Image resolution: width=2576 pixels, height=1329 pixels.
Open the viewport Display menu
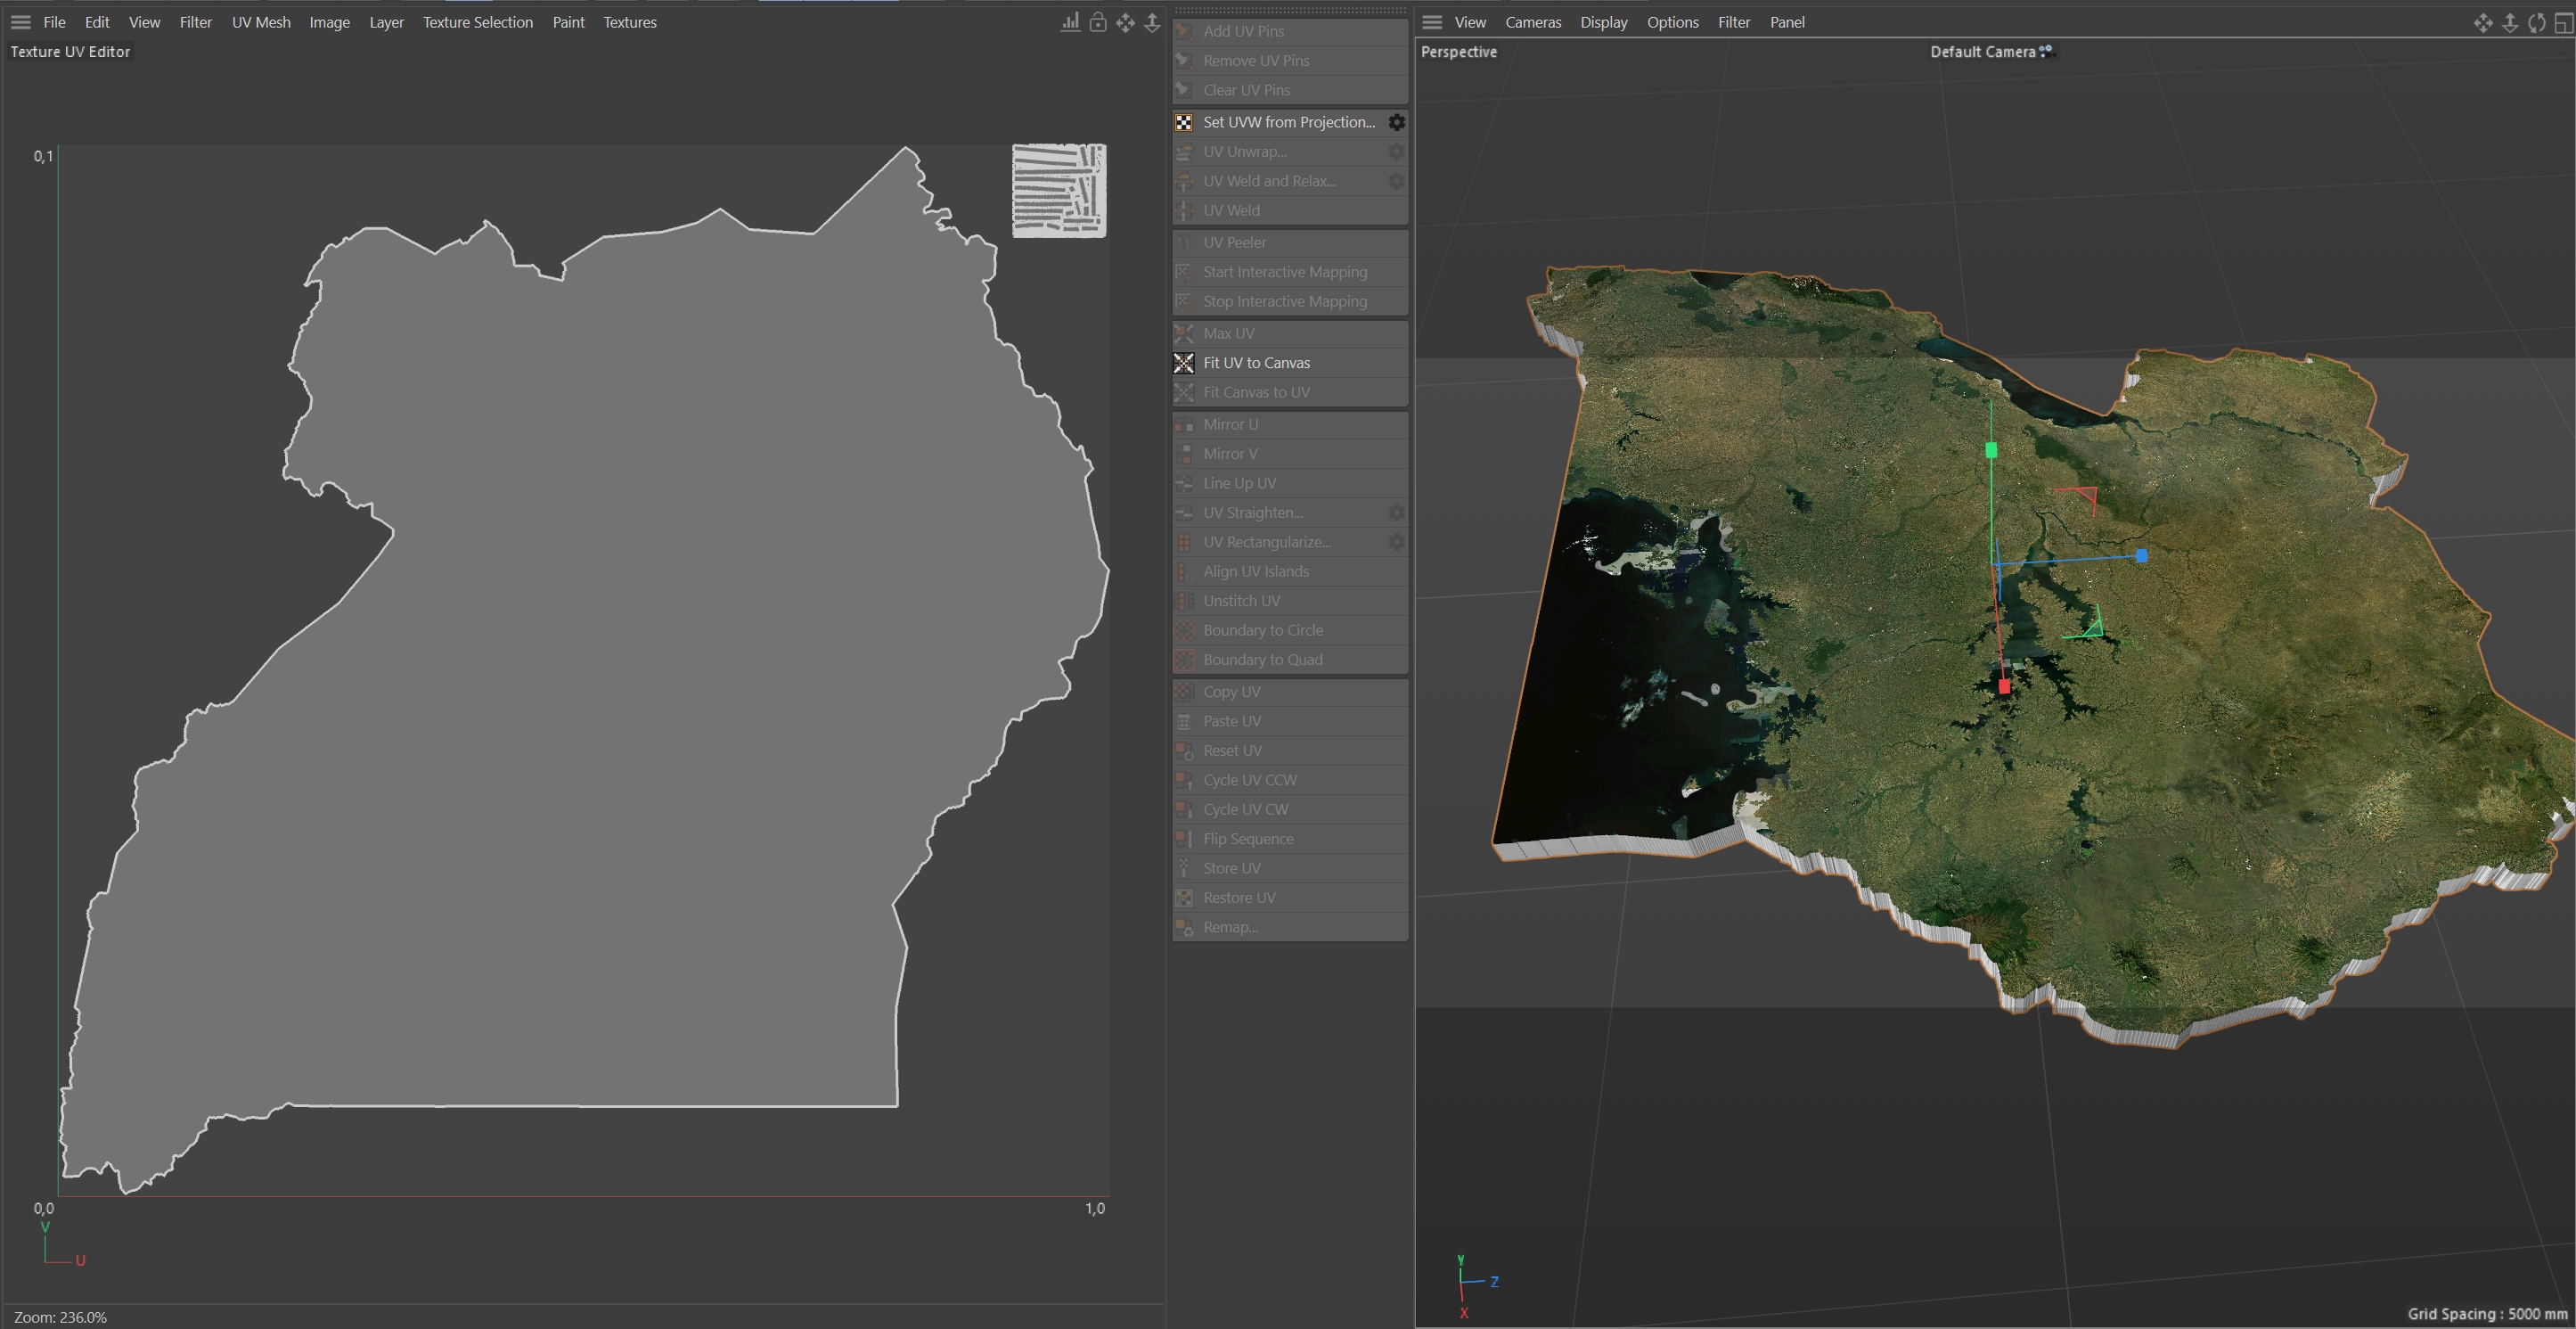click(1603, 22)
